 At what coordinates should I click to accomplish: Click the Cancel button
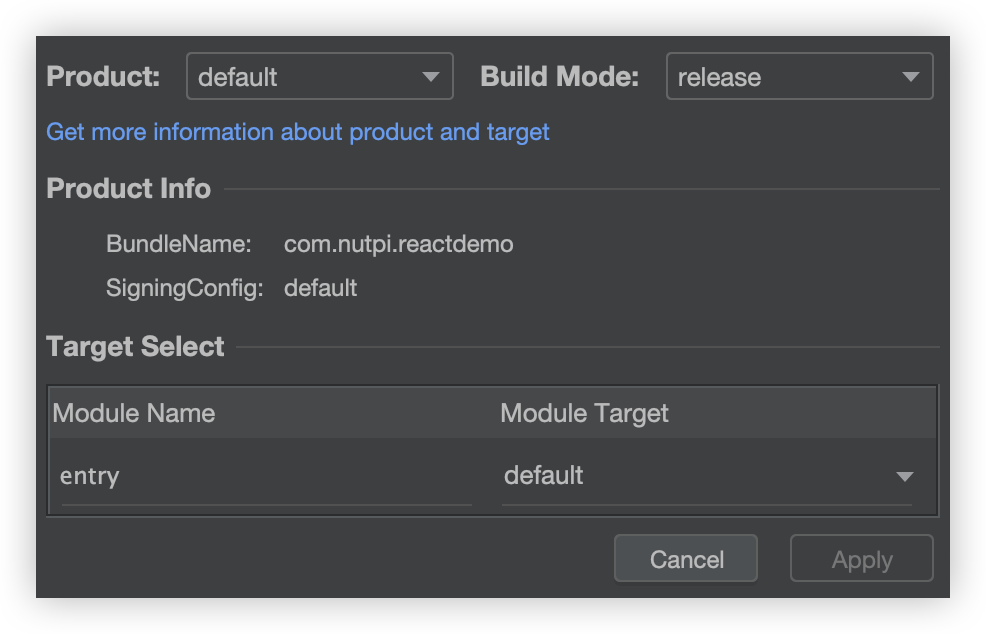[x=686, y=559]
